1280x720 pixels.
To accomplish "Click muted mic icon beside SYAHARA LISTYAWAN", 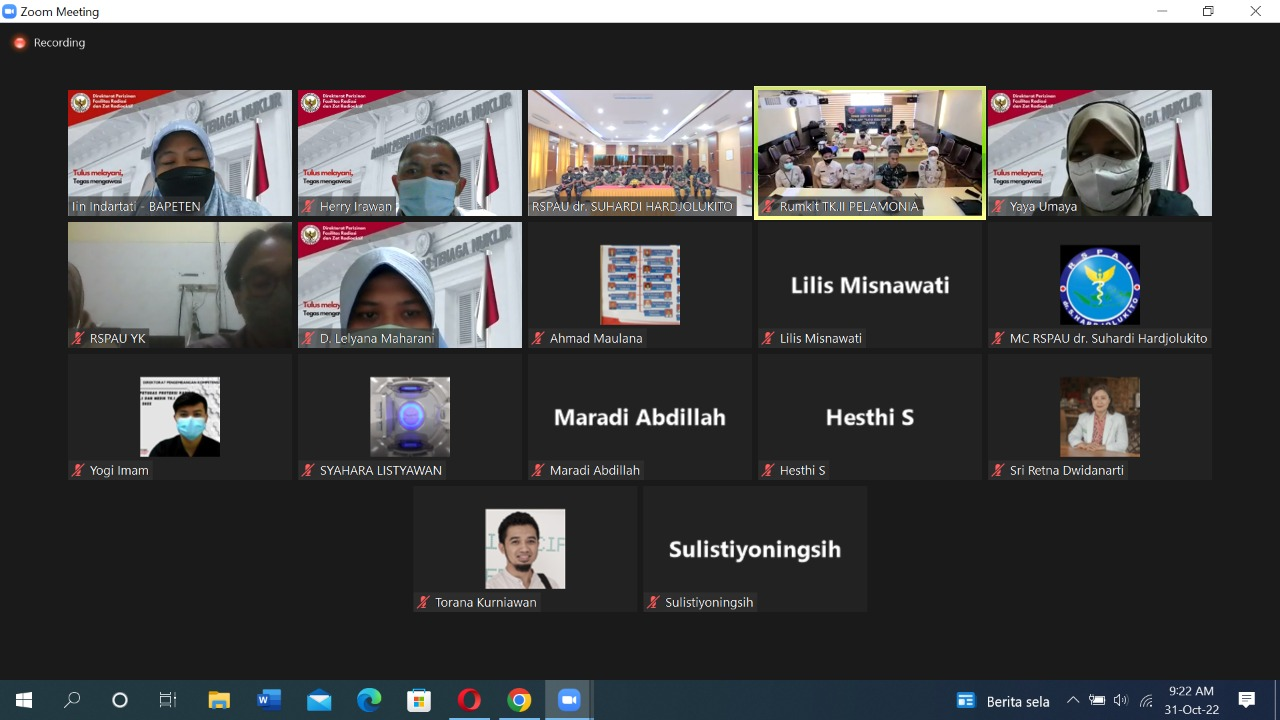I will click(308, 471).
